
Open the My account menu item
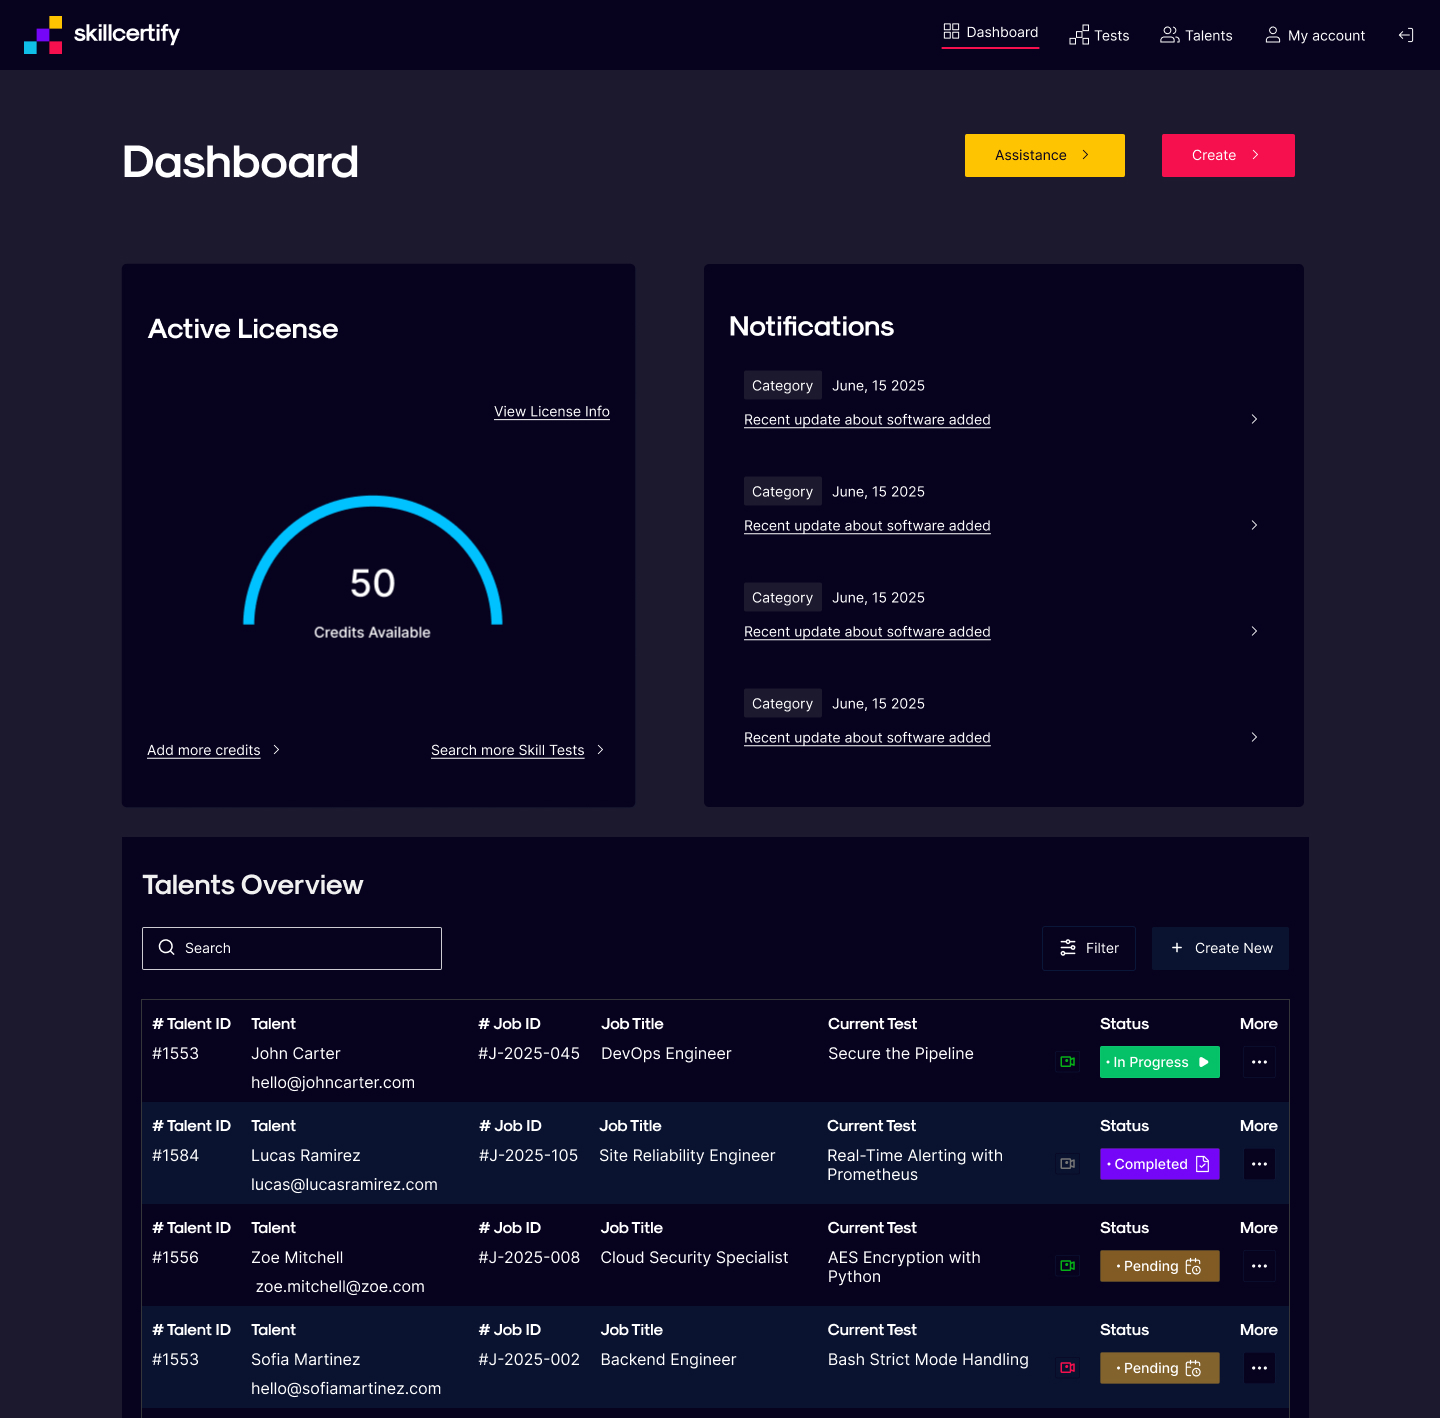click(1315, 36)
